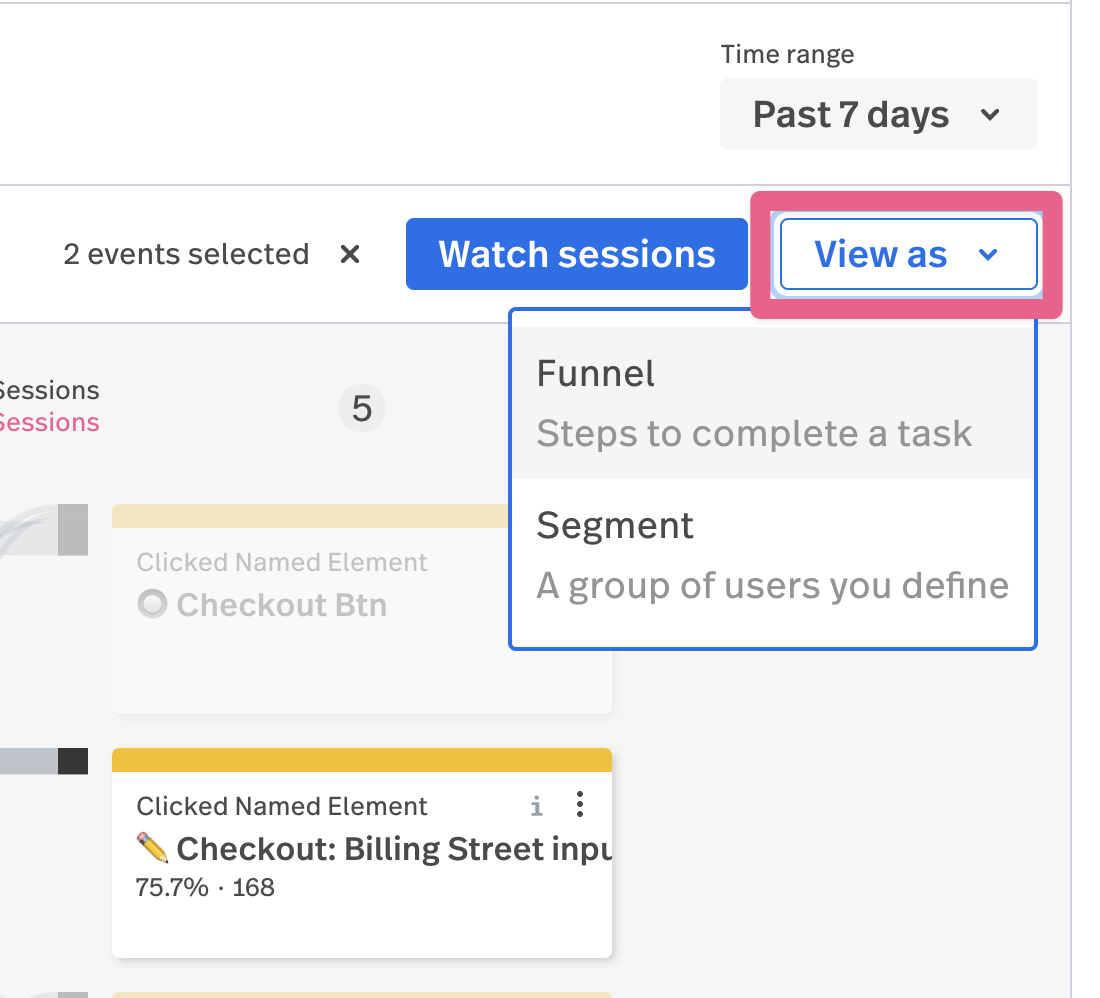Viewport: 1100px width, 998px height.
Task: Click the circle icon next to Checkout Btn
Action: point(152,605)
